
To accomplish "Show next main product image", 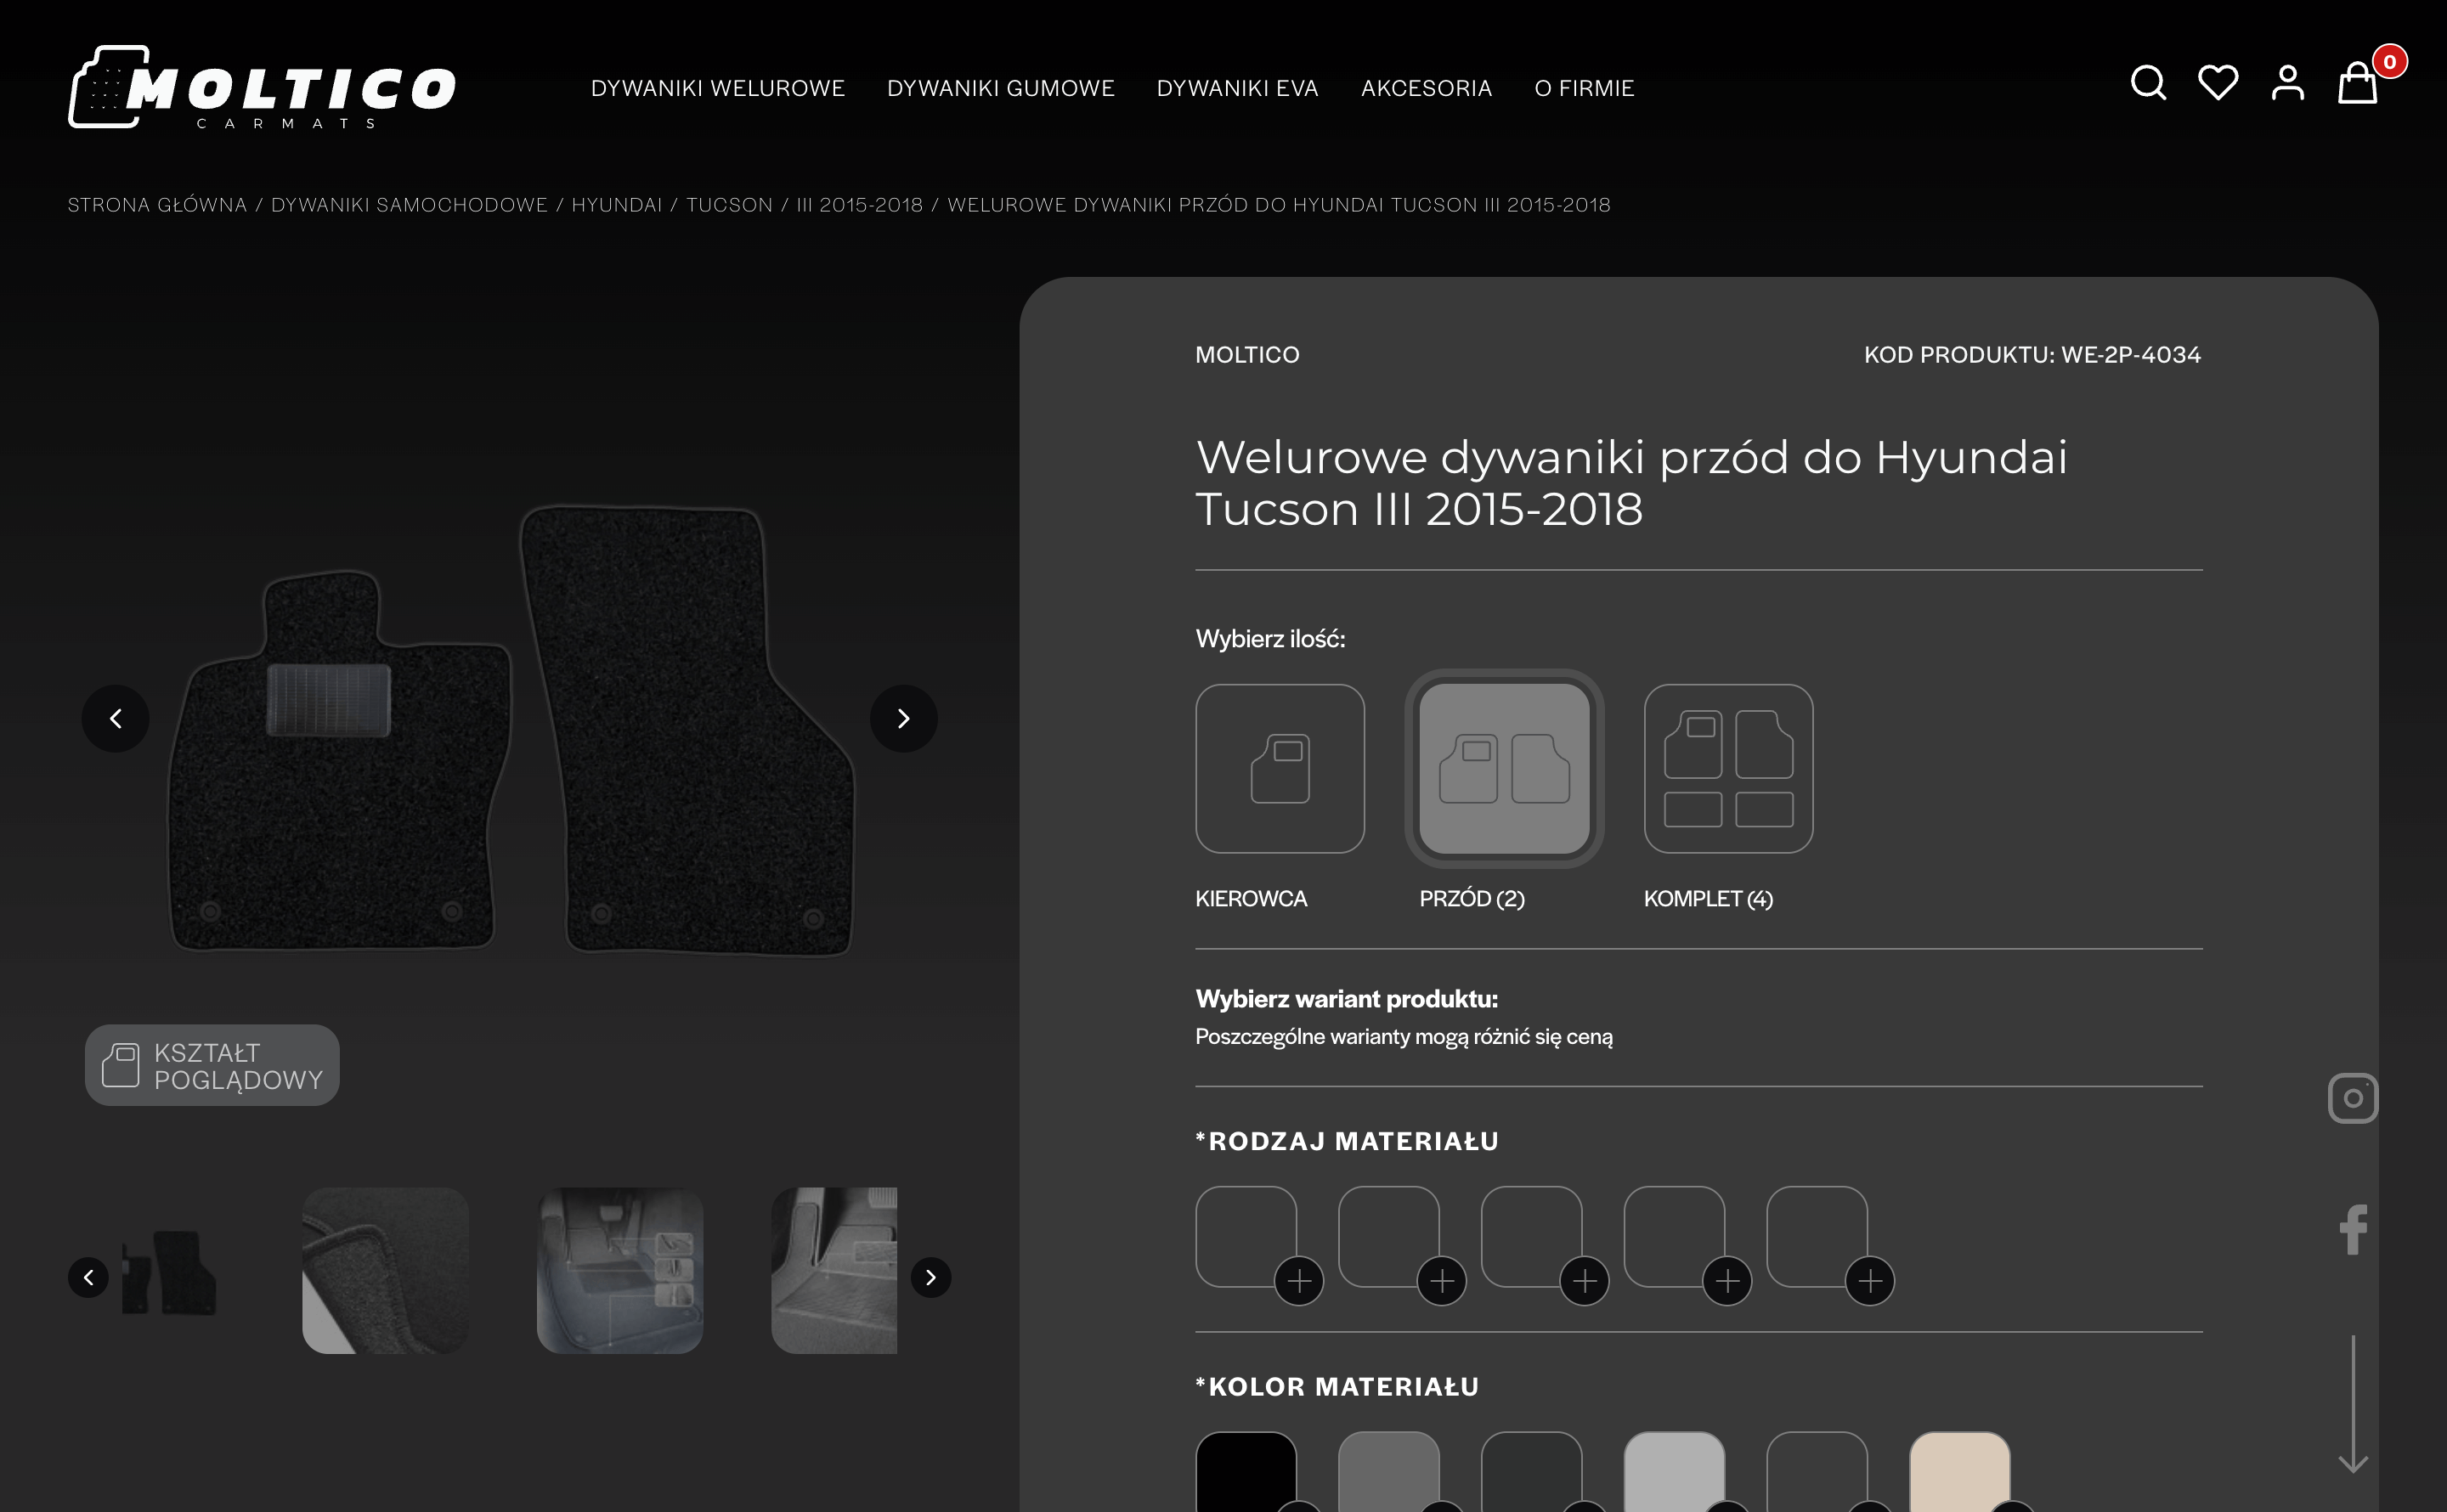I will [x=903, y=718].
